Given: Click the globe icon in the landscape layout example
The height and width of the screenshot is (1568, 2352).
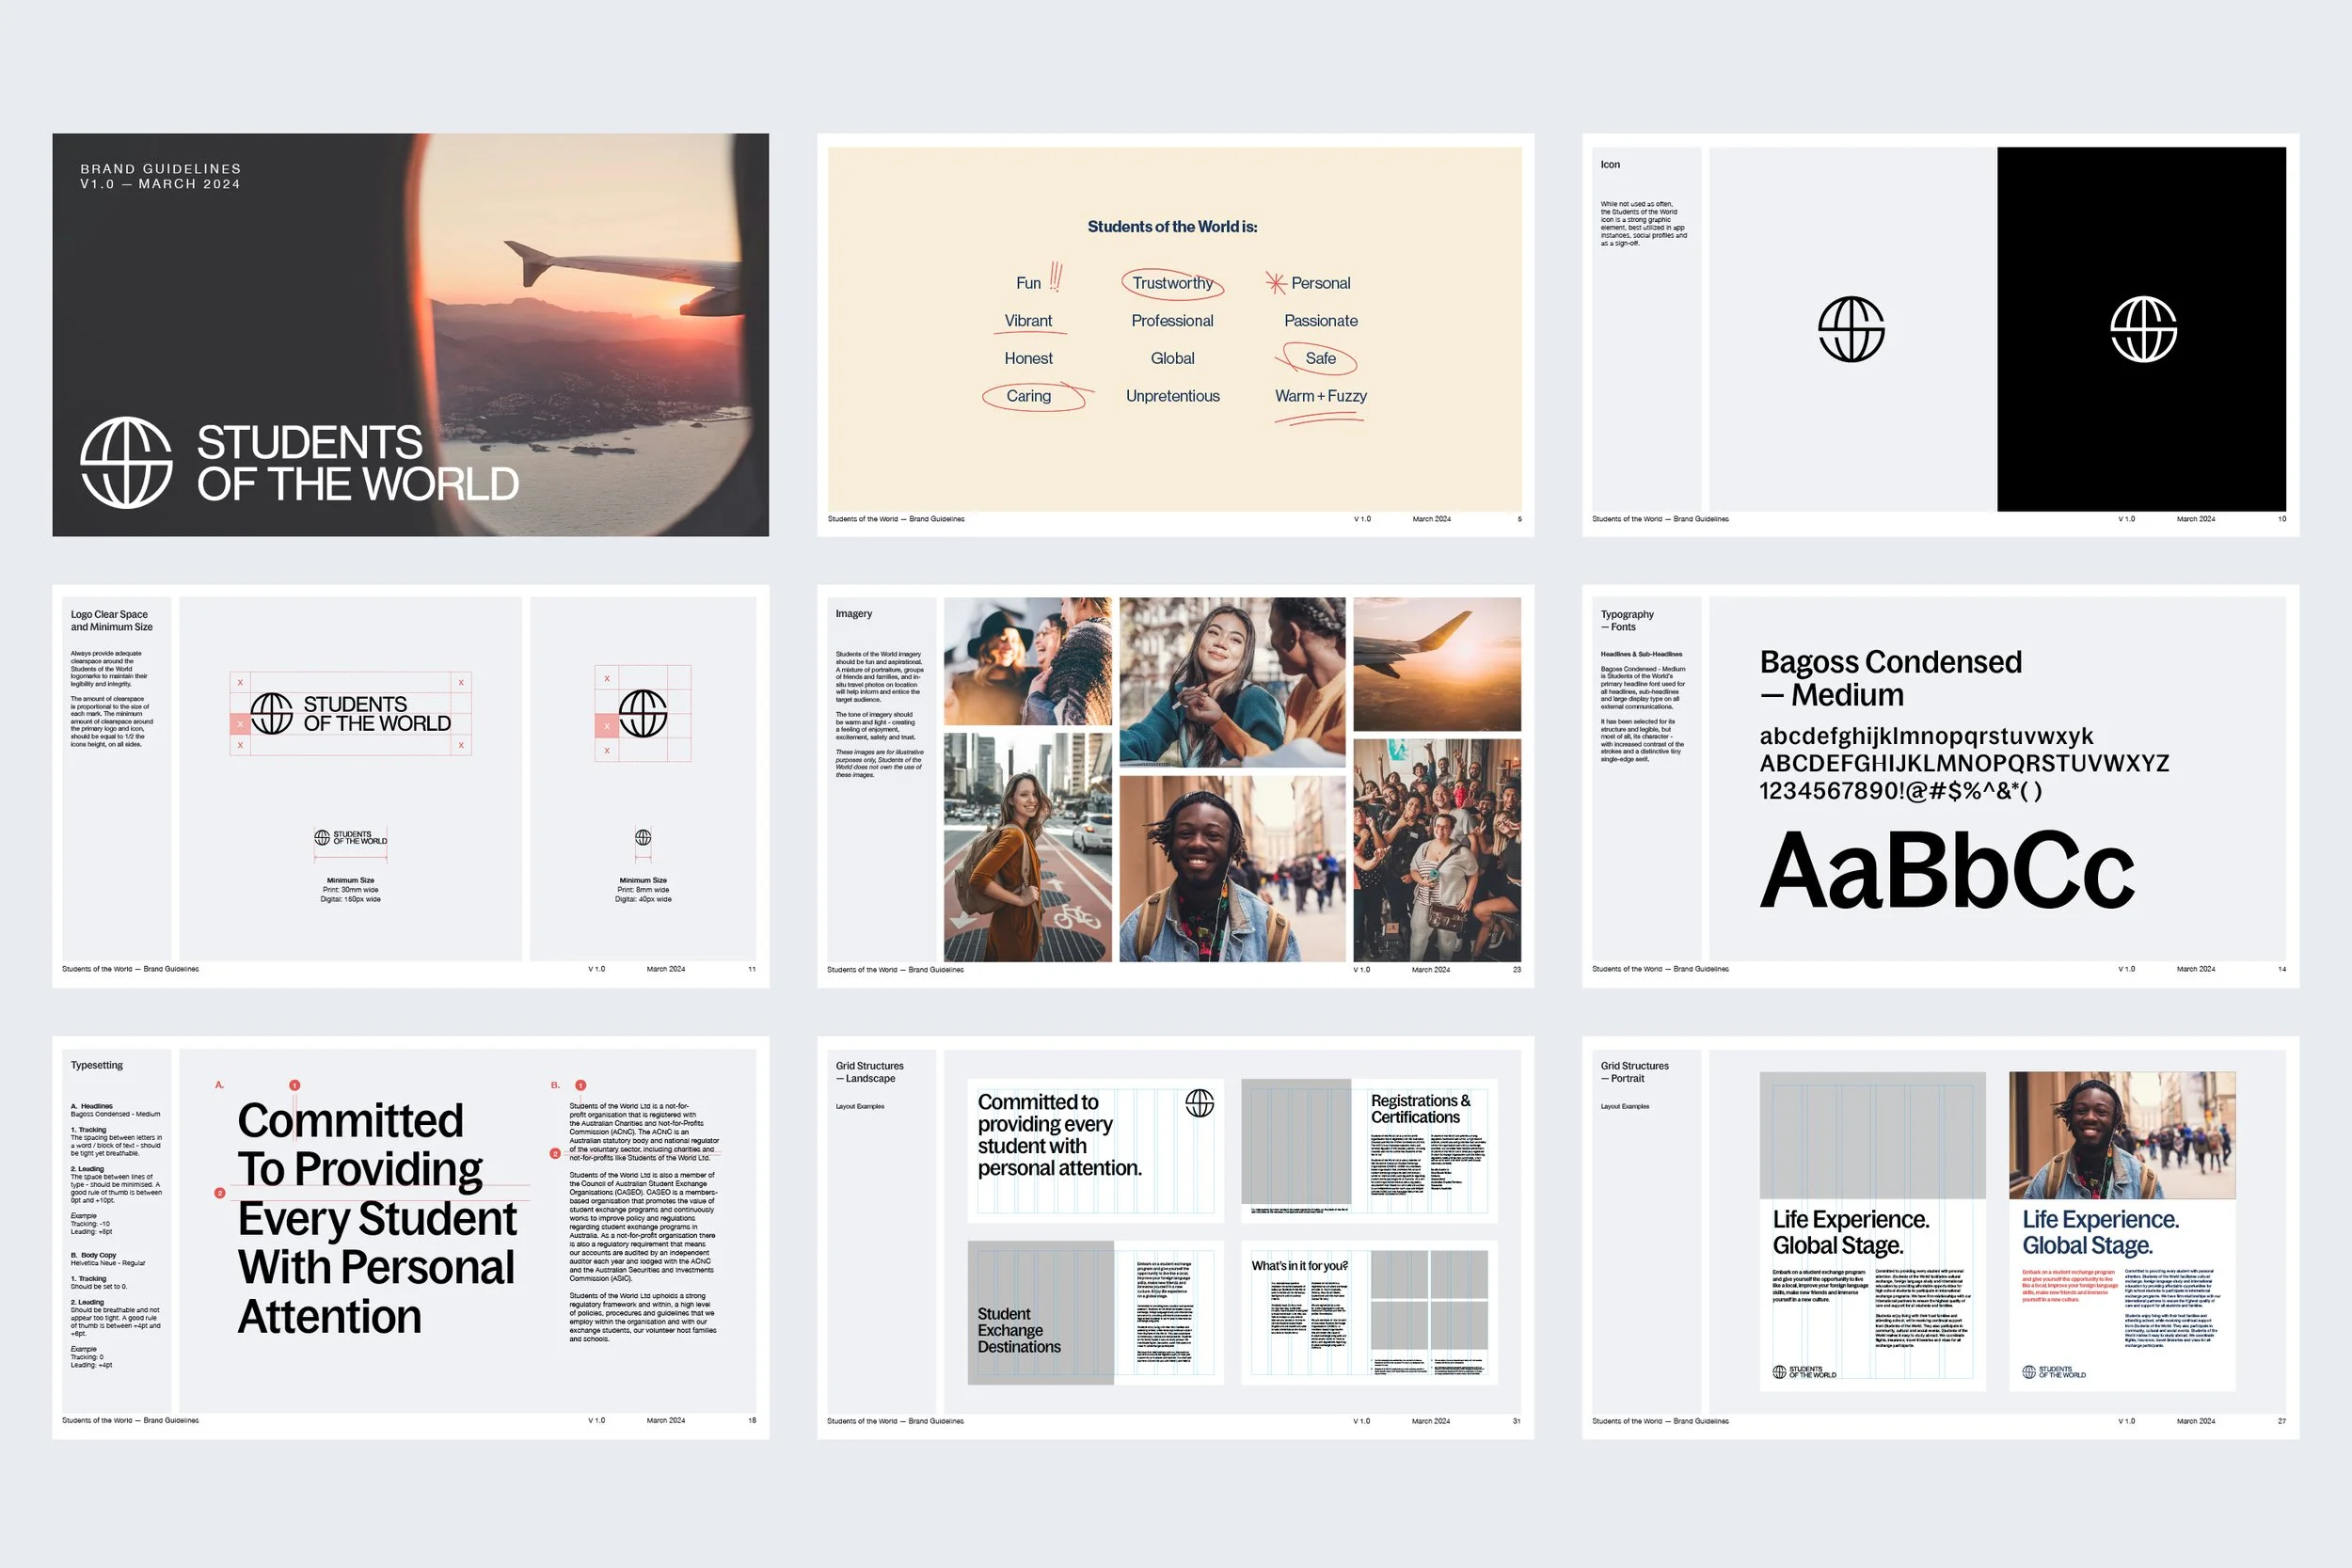Looking at the screenshot, I should pos(1199,1103).
